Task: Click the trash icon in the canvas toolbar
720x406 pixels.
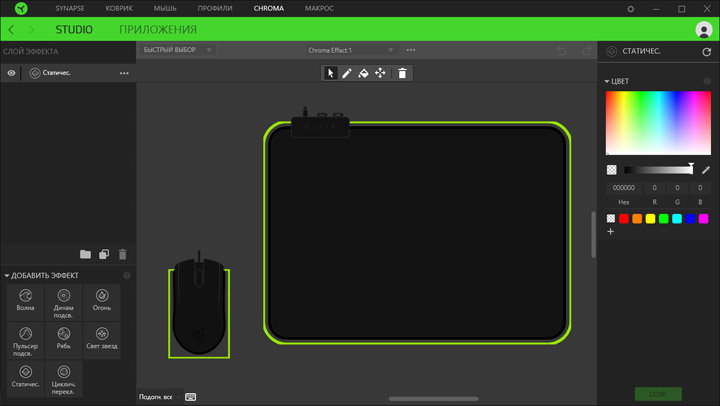Action: click(402, 73)
